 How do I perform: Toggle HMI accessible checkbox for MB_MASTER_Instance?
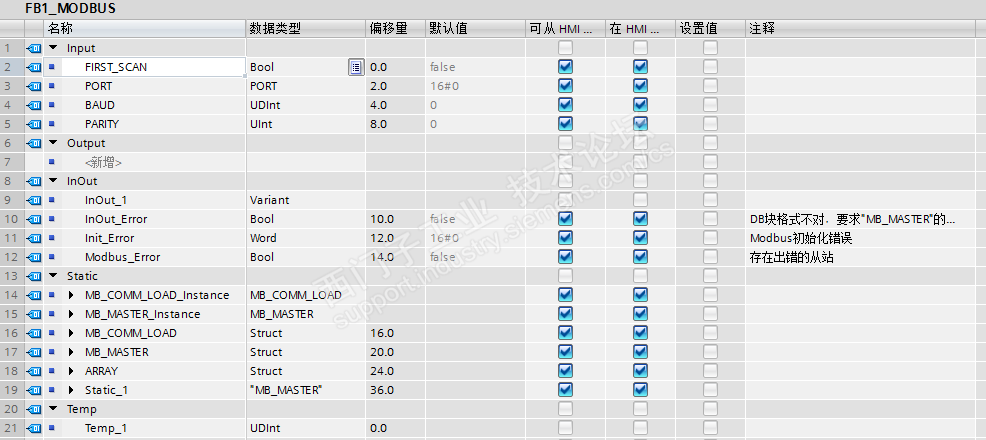[565, 314]
